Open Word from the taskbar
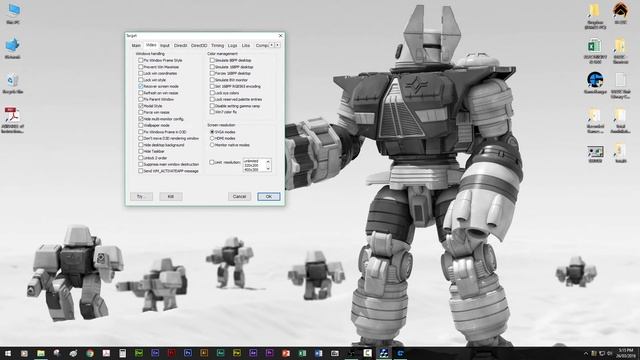 pyautogui.click(x=318, y=353)
